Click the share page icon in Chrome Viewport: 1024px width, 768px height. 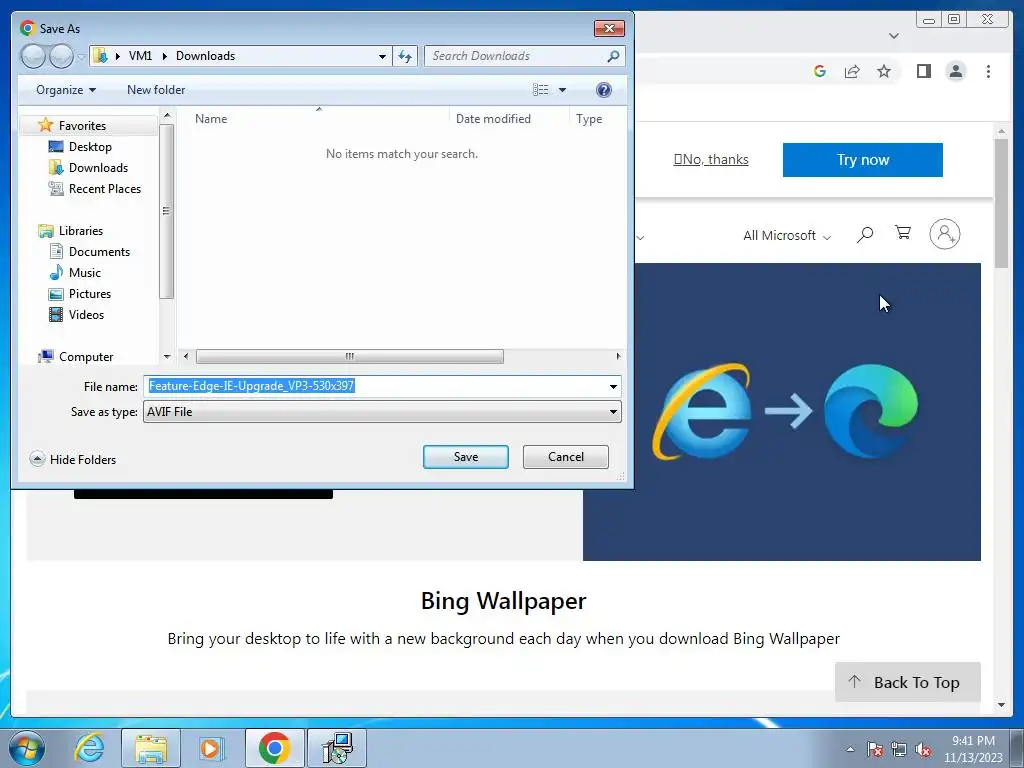[x=852, y=71]
